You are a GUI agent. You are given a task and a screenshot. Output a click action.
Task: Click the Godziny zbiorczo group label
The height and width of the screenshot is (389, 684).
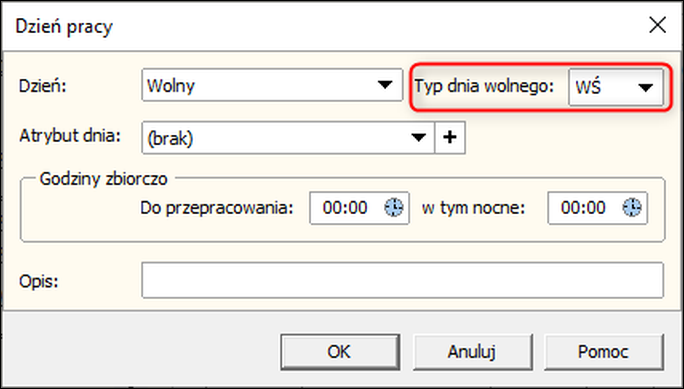point(103,179)
